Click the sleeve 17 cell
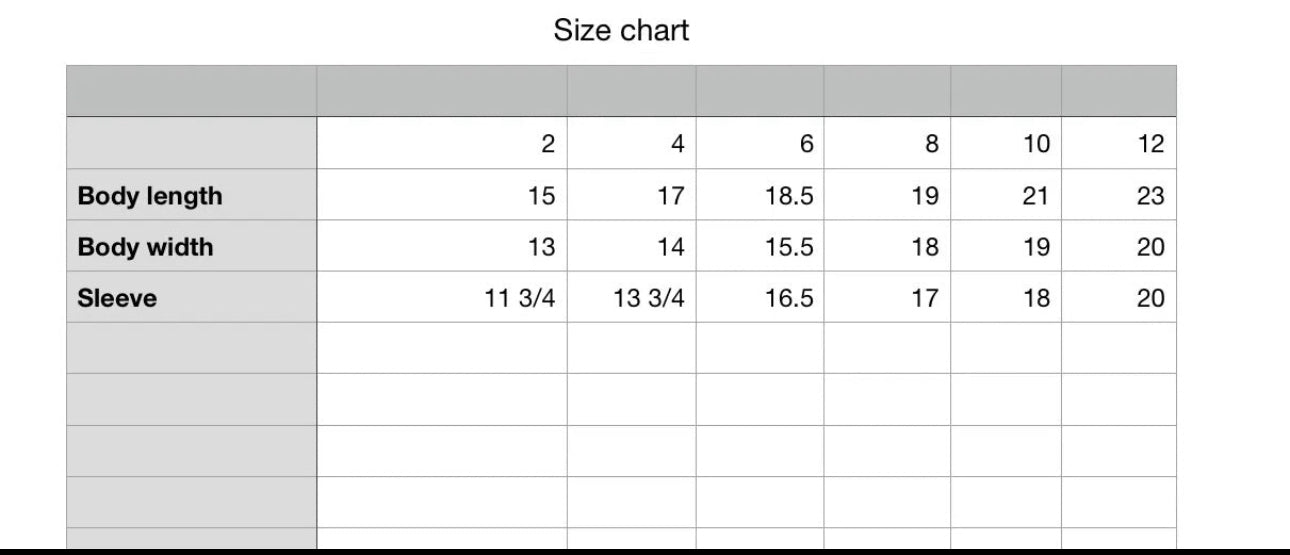Screen dimensions: 1290x555 [887, 297]
